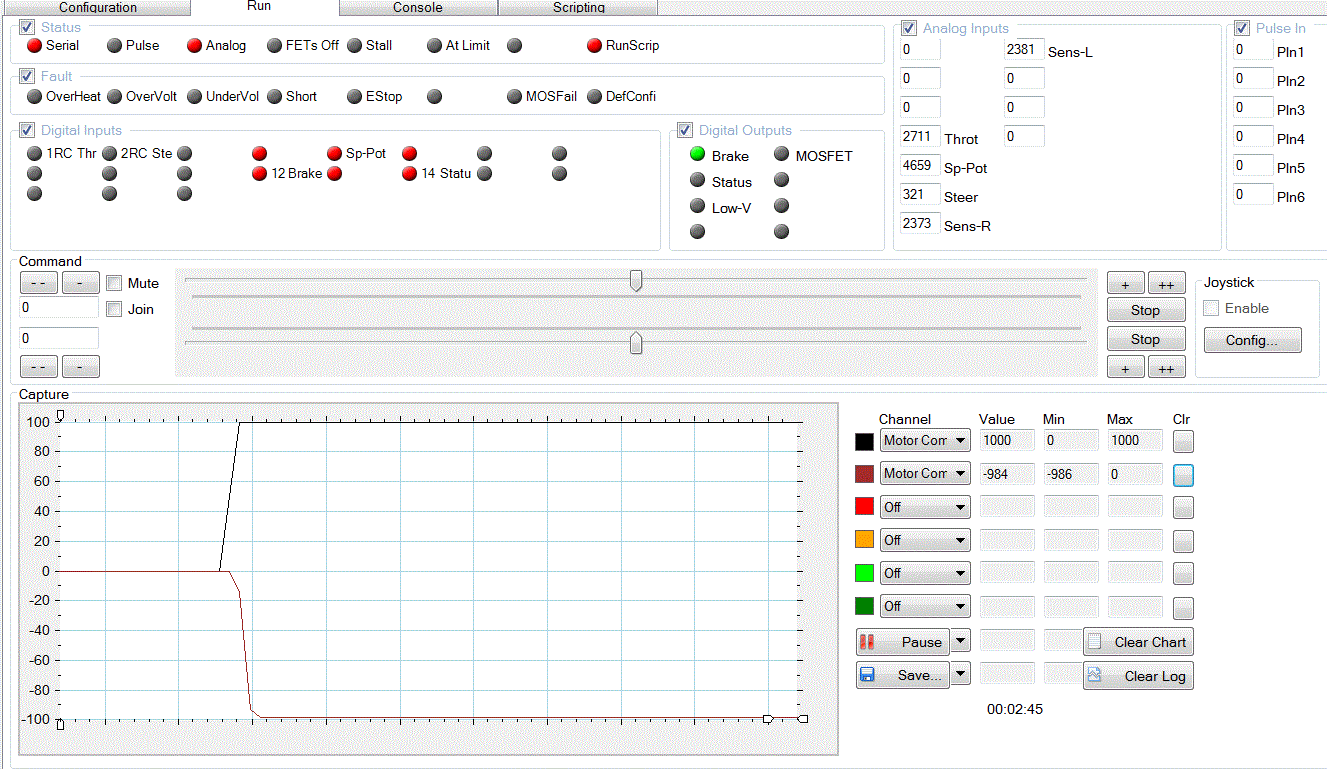Enable the Mute checkbox
1327x769 pixels.
coord(115,284)
